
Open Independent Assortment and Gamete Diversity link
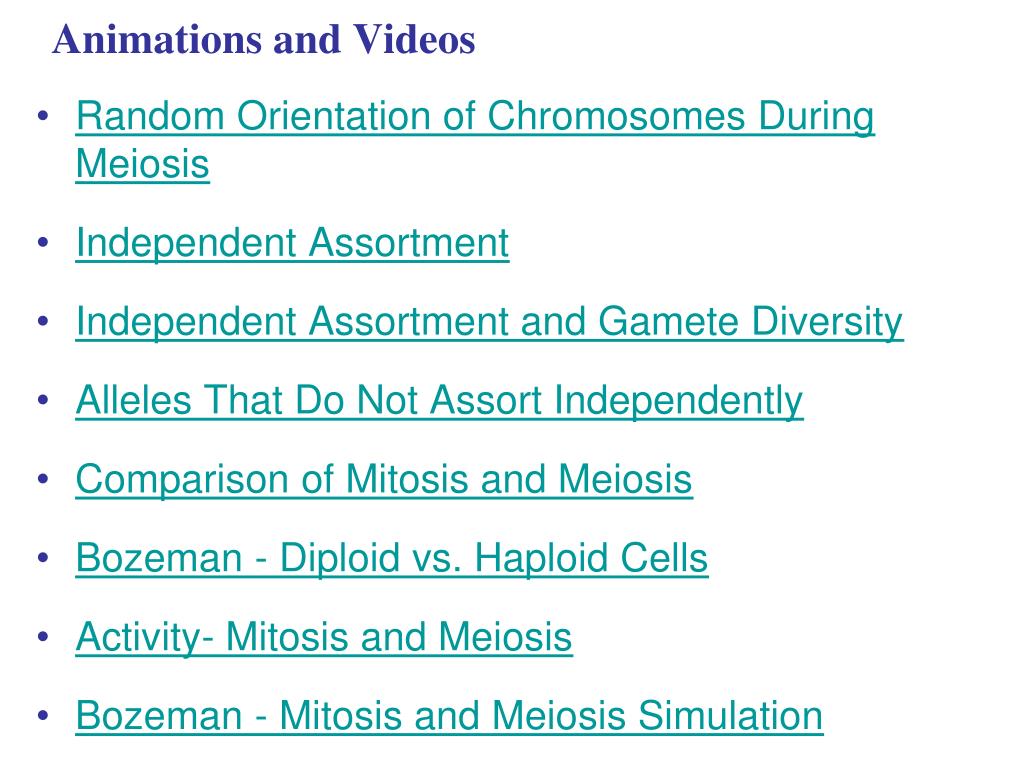point(489,322)
